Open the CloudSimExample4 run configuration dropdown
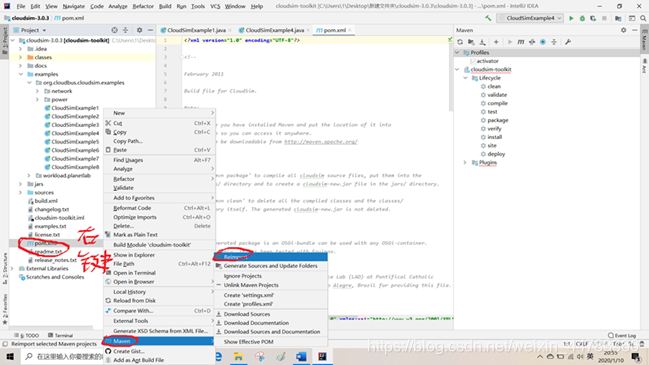649x365 pixels. 531,18
